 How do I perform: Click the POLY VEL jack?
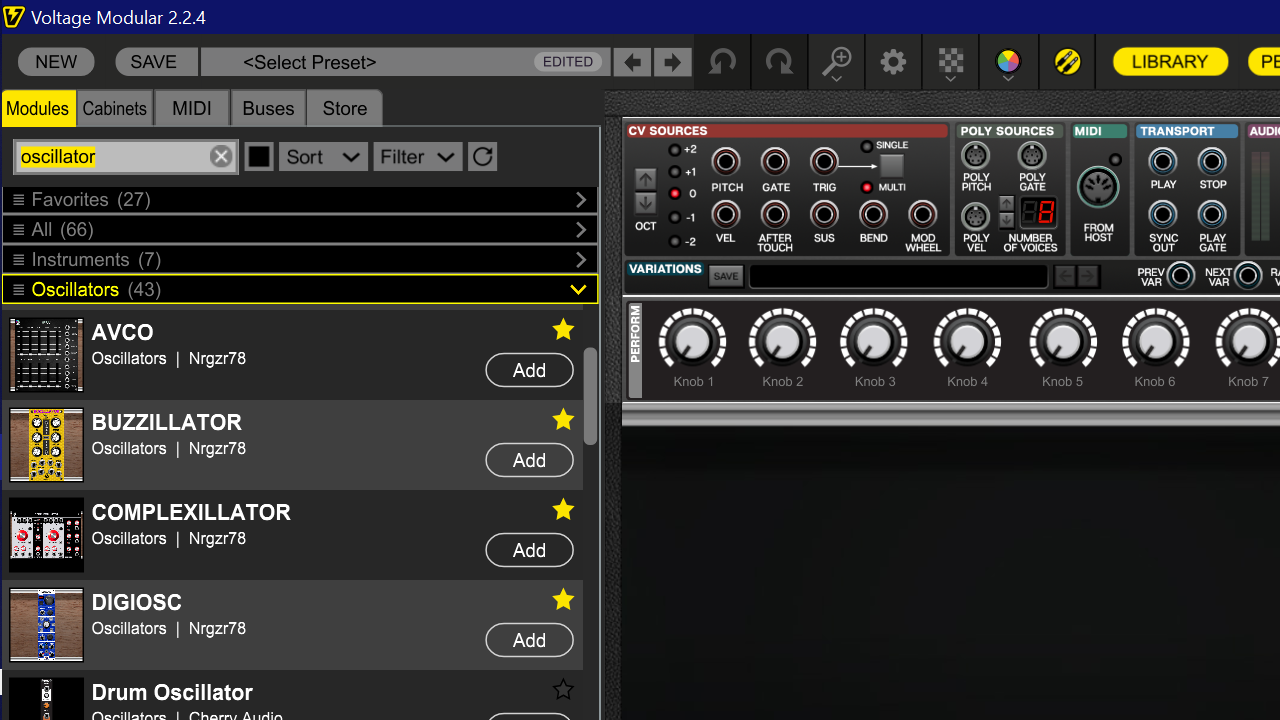[976, 217]
